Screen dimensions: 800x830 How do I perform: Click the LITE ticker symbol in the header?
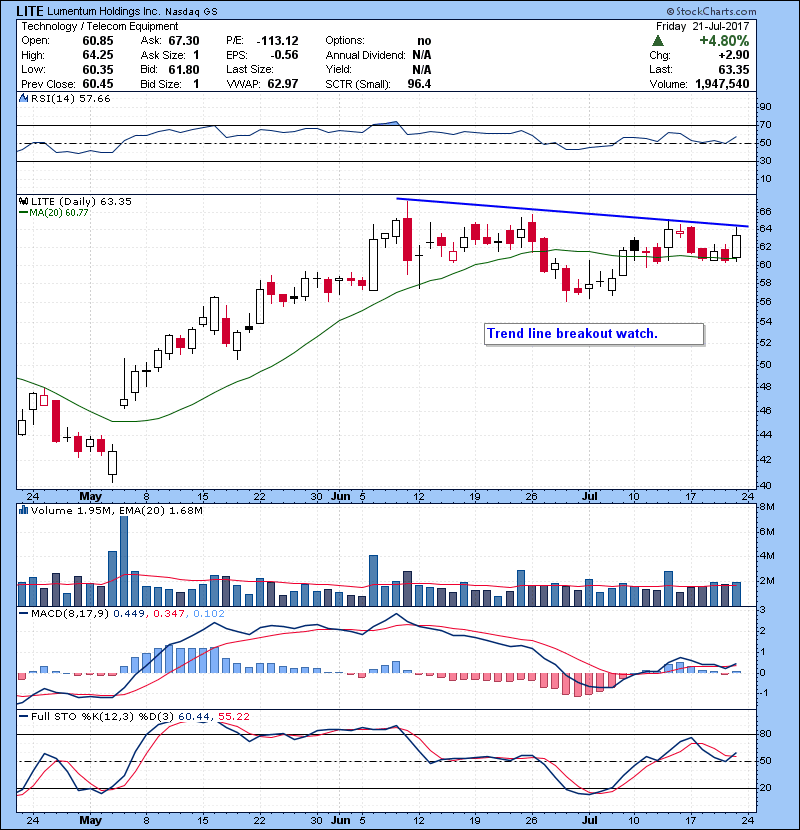point(29,11)
